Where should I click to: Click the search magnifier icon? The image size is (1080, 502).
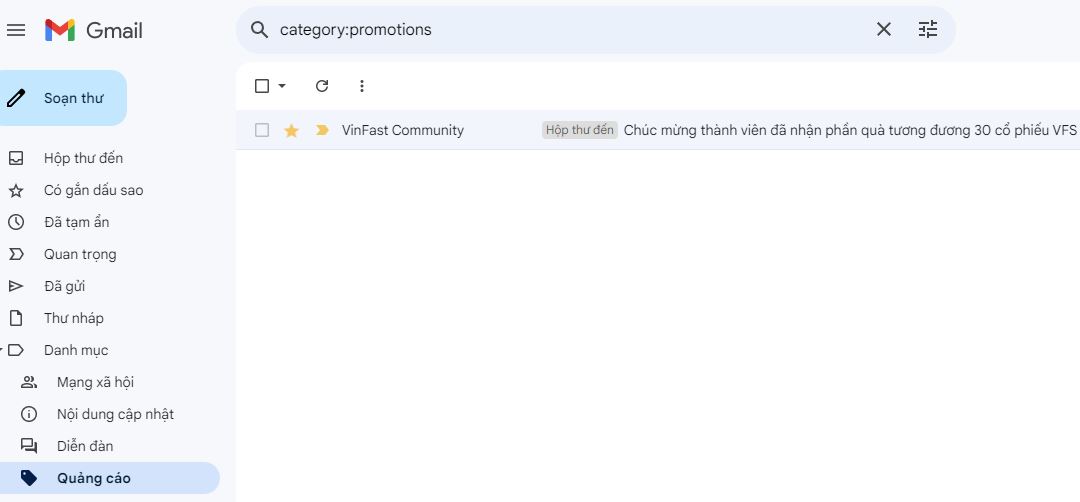coord(260,30)
